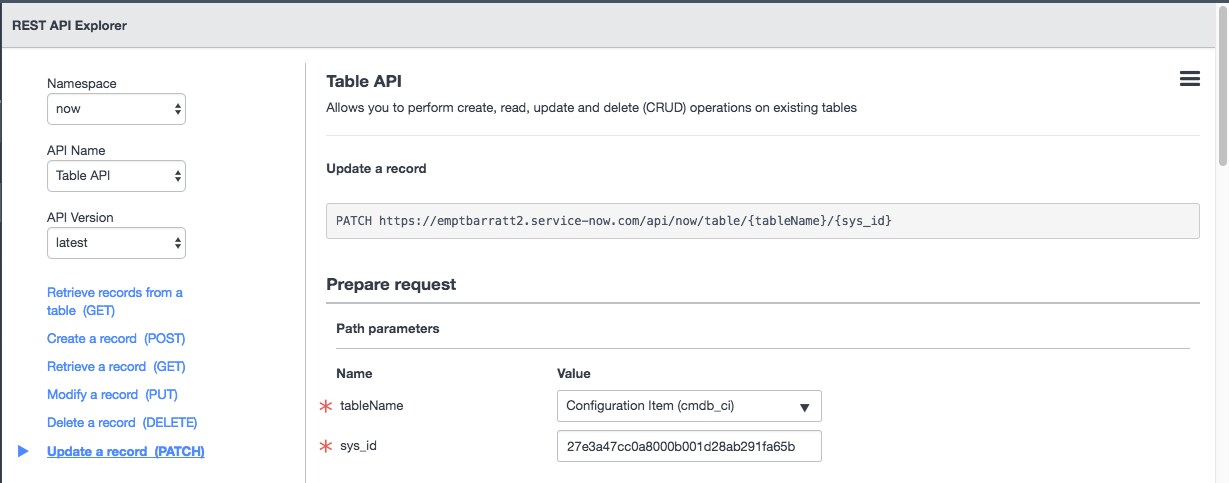Select Retrieve a record (GET)
Viewport: 1229px width, 483px height.
click(x=116, y=367)
